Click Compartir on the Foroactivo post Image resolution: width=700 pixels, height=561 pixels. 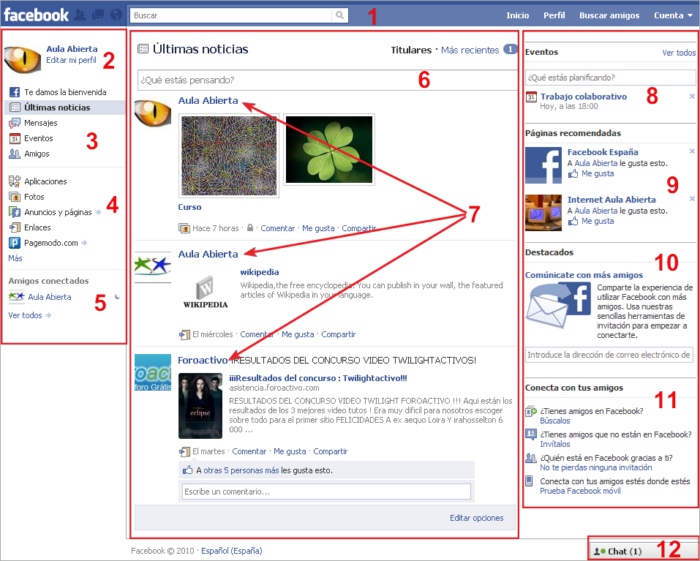point(330,452)
